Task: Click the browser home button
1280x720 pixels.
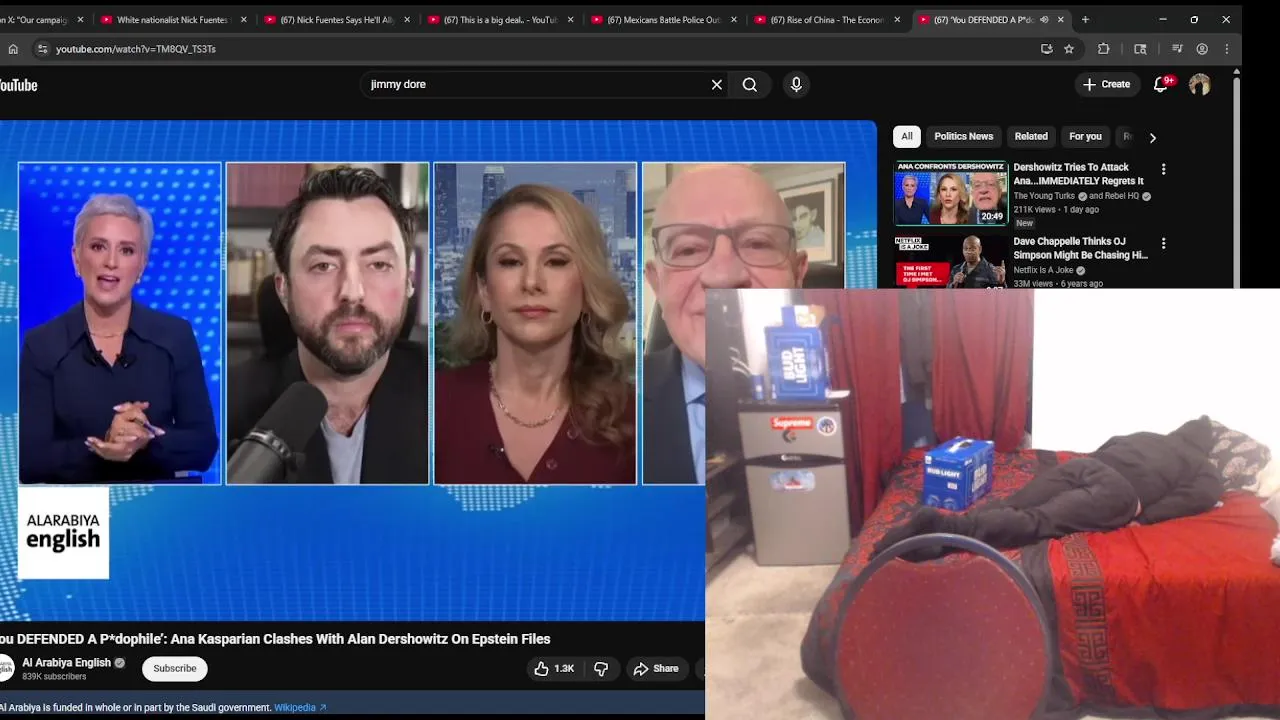Action: pyautogui.click(x=13, y=49)
